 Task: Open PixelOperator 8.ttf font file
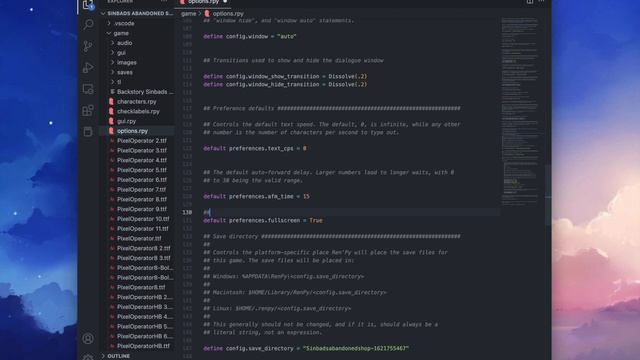[138, 200]
